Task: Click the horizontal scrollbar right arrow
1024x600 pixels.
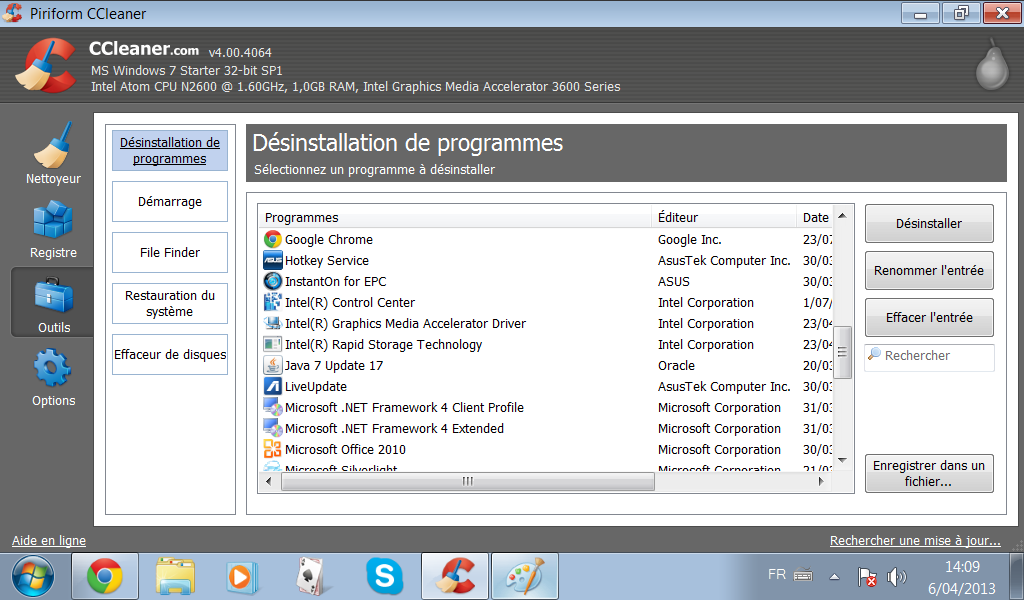Action: (822, 481)
